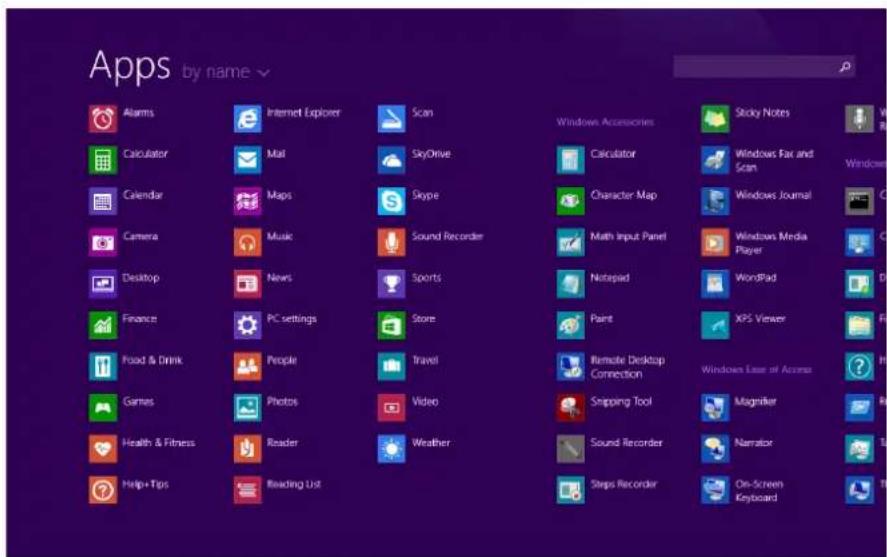The height and width of the screenshot is (557, 887).
Task: Launch the Games app icon
Action: coord(103,408)
